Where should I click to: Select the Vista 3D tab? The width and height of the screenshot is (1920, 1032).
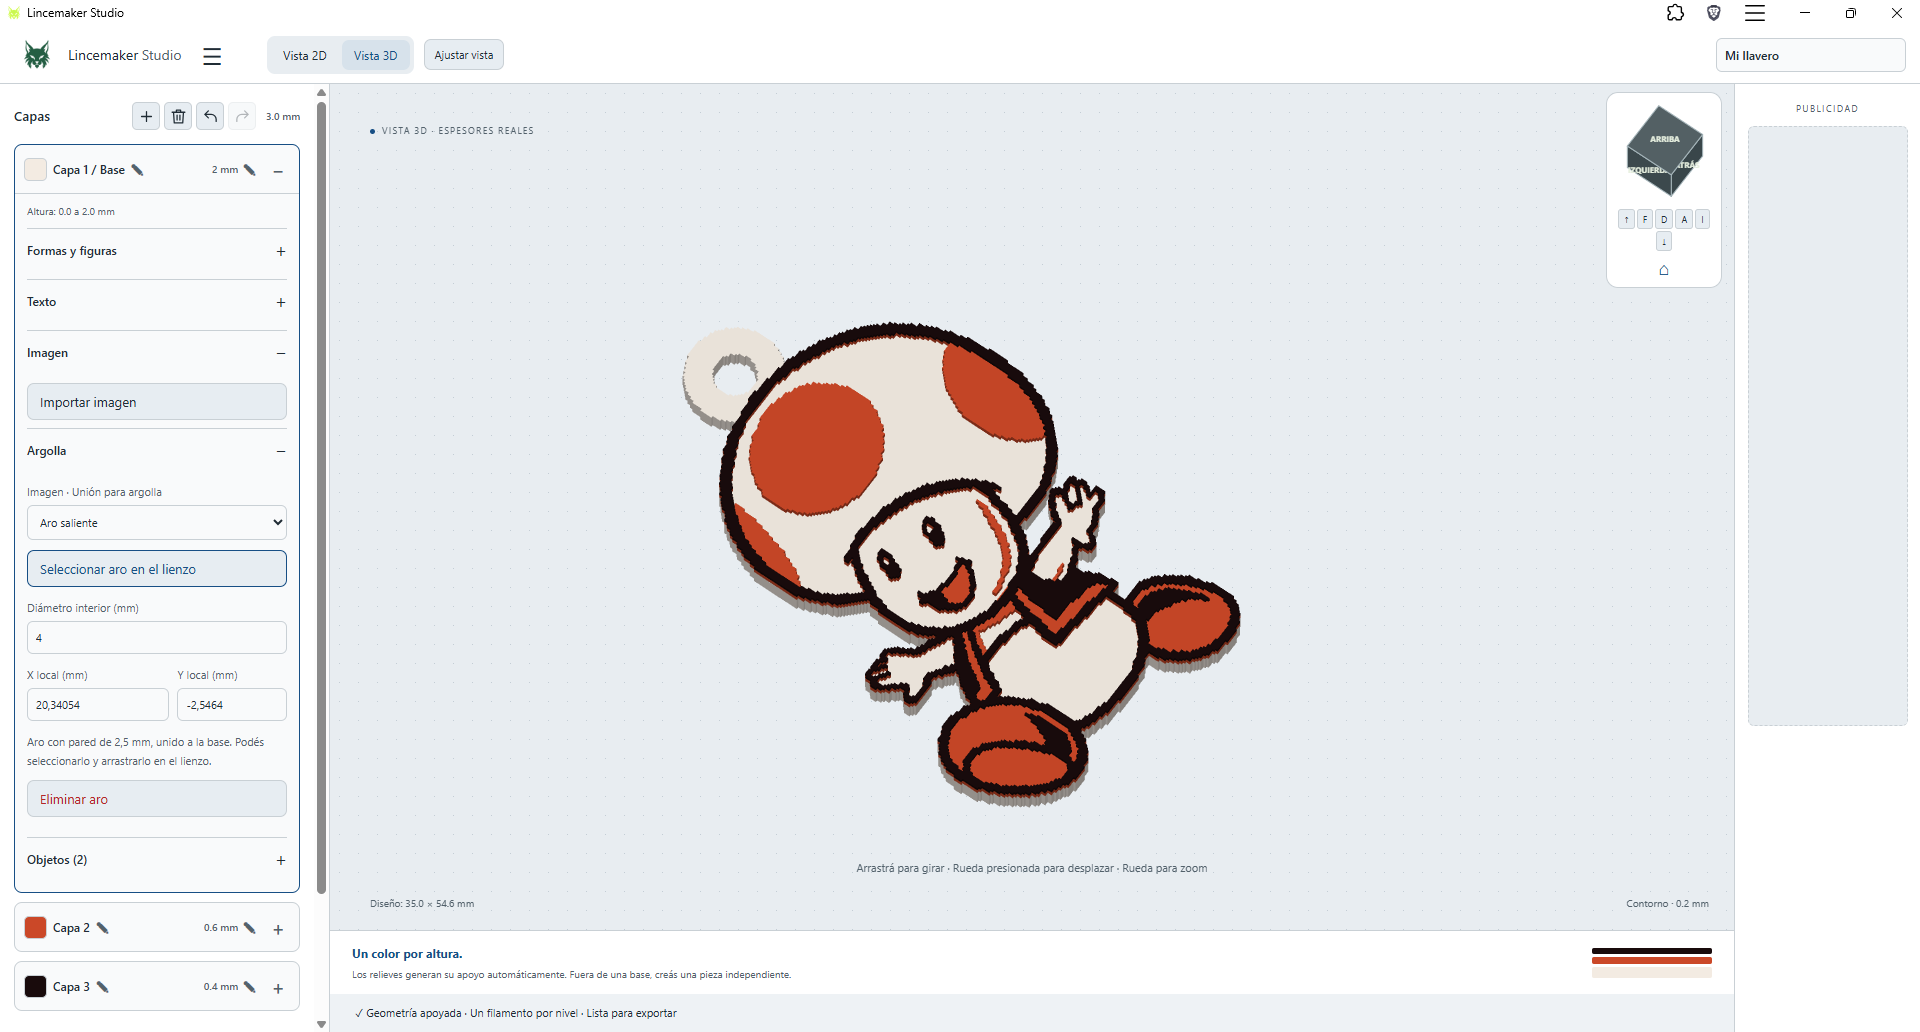point(375,56)
